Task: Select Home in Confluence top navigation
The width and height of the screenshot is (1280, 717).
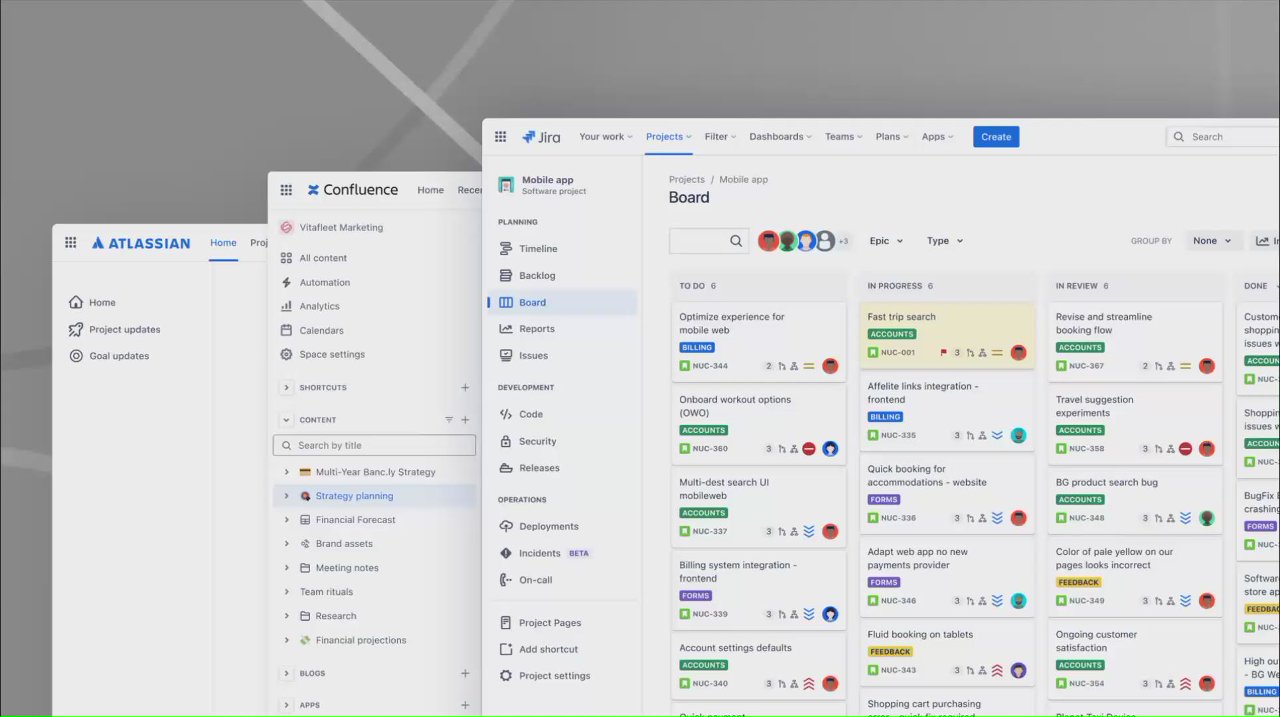Action: pos(430,190)
